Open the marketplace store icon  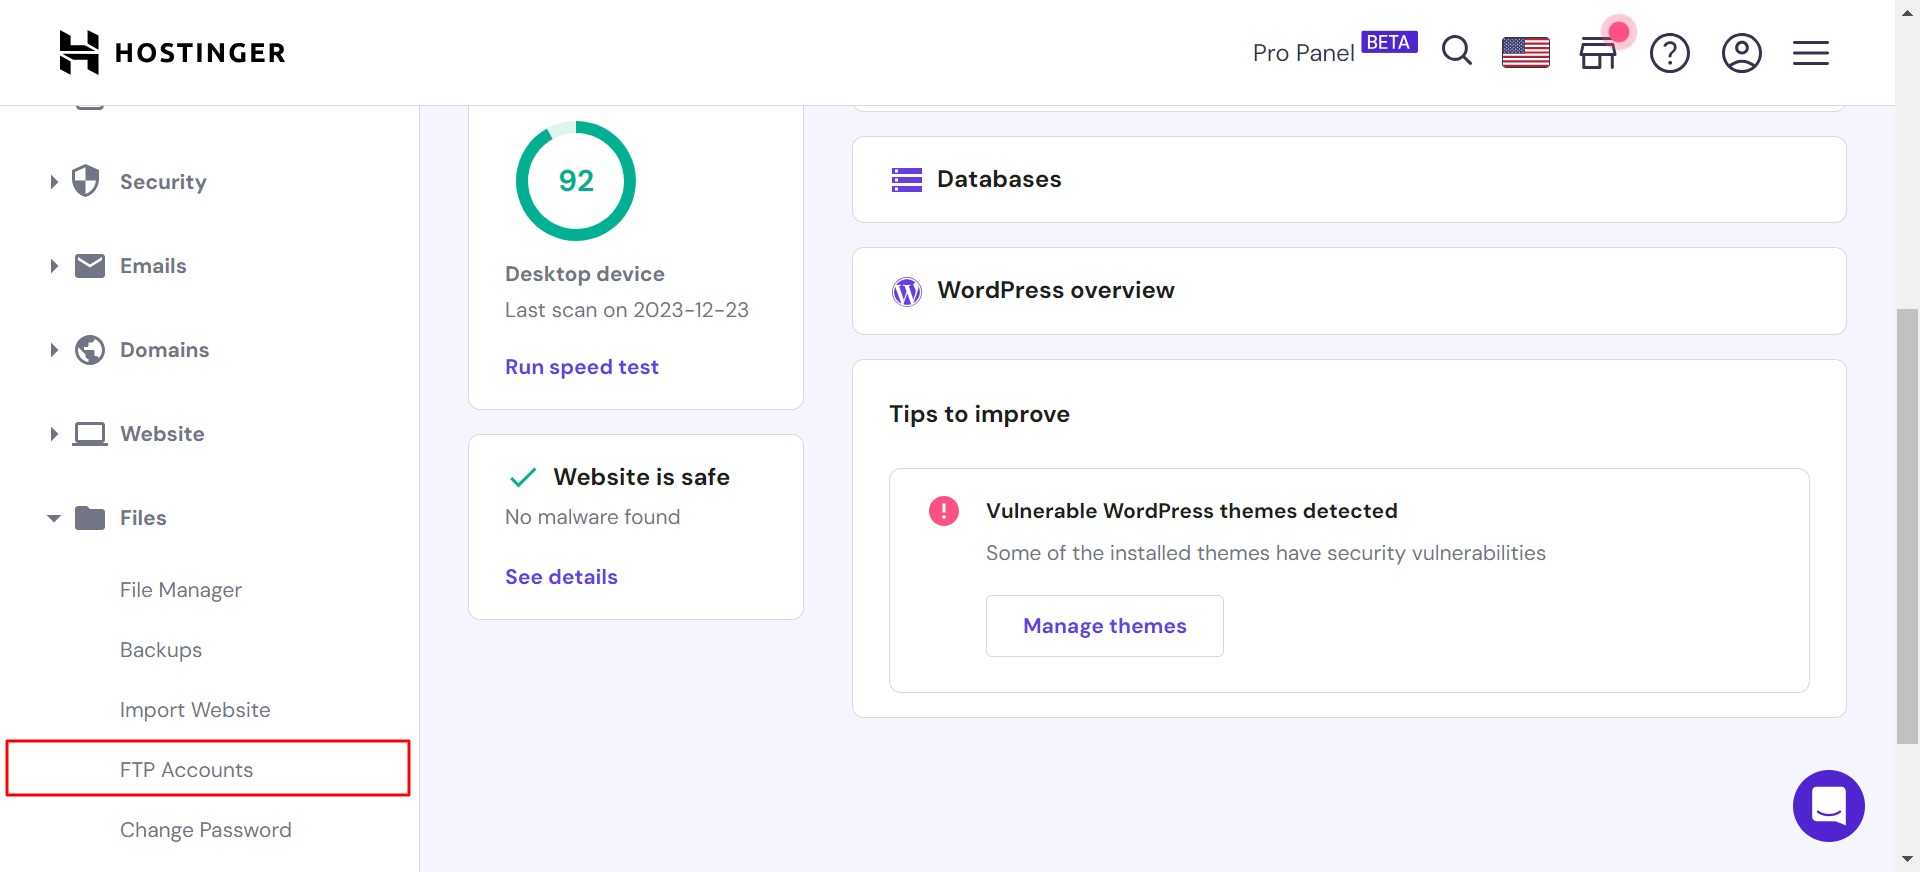[1598, 52]
